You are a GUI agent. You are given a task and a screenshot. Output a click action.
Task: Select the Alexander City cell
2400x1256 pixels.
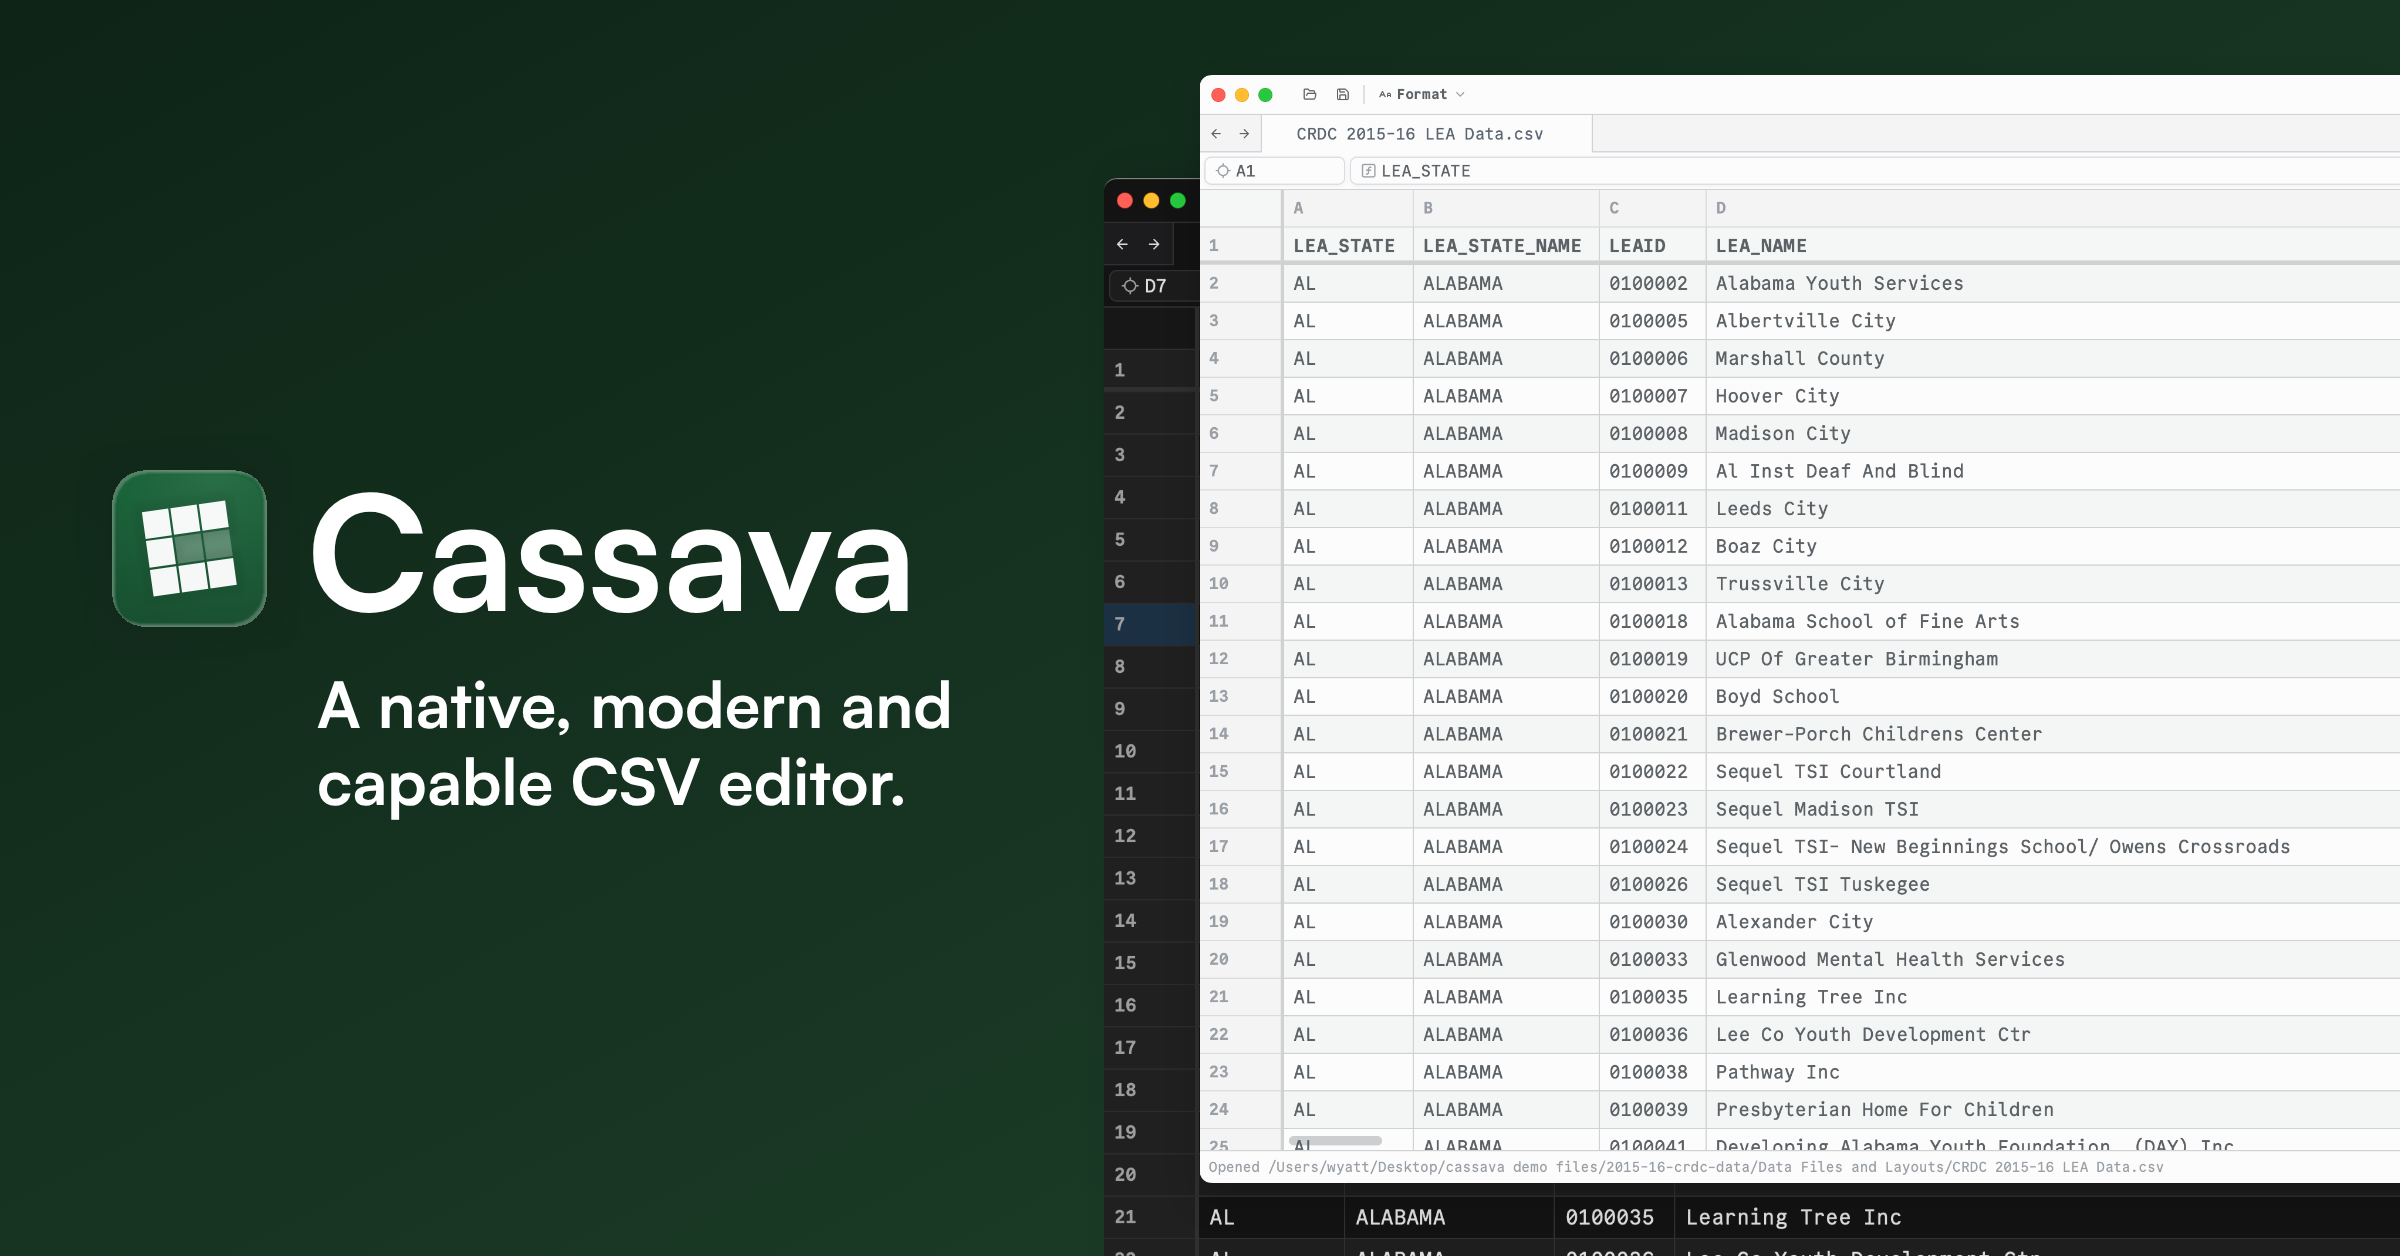pos(2053,922)
